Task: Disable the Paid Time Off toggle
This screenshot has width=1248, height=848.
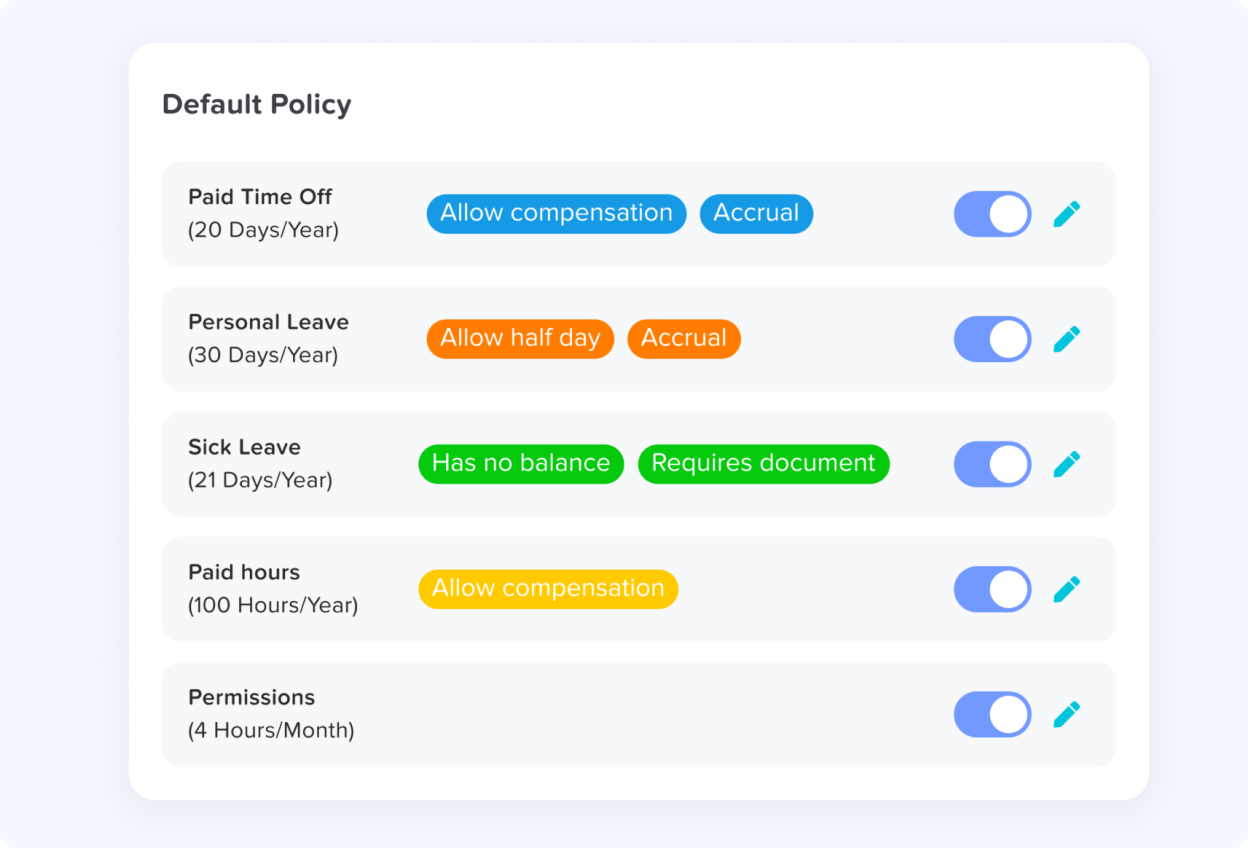Action: click(x=992, y=214)
